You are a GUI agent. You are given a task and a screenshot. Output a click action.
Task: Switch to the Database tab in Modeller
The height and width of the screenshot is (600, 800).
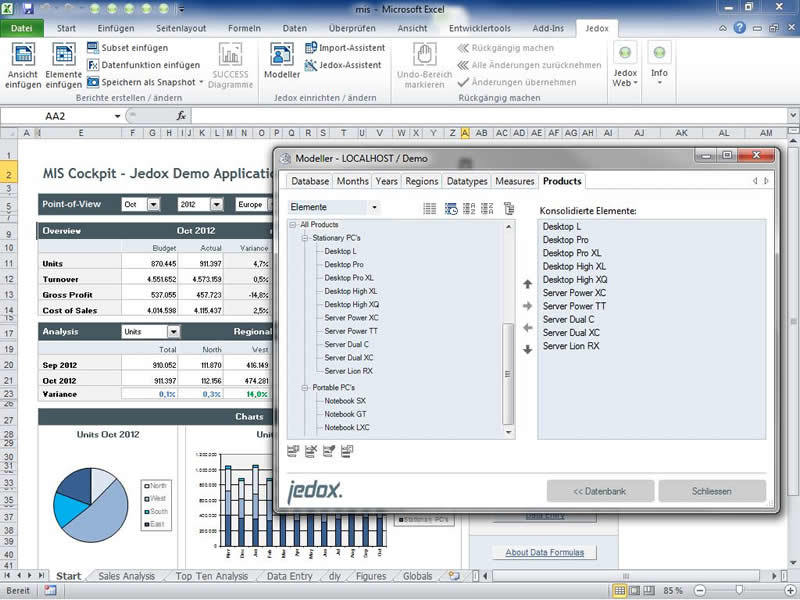point(310,181)
